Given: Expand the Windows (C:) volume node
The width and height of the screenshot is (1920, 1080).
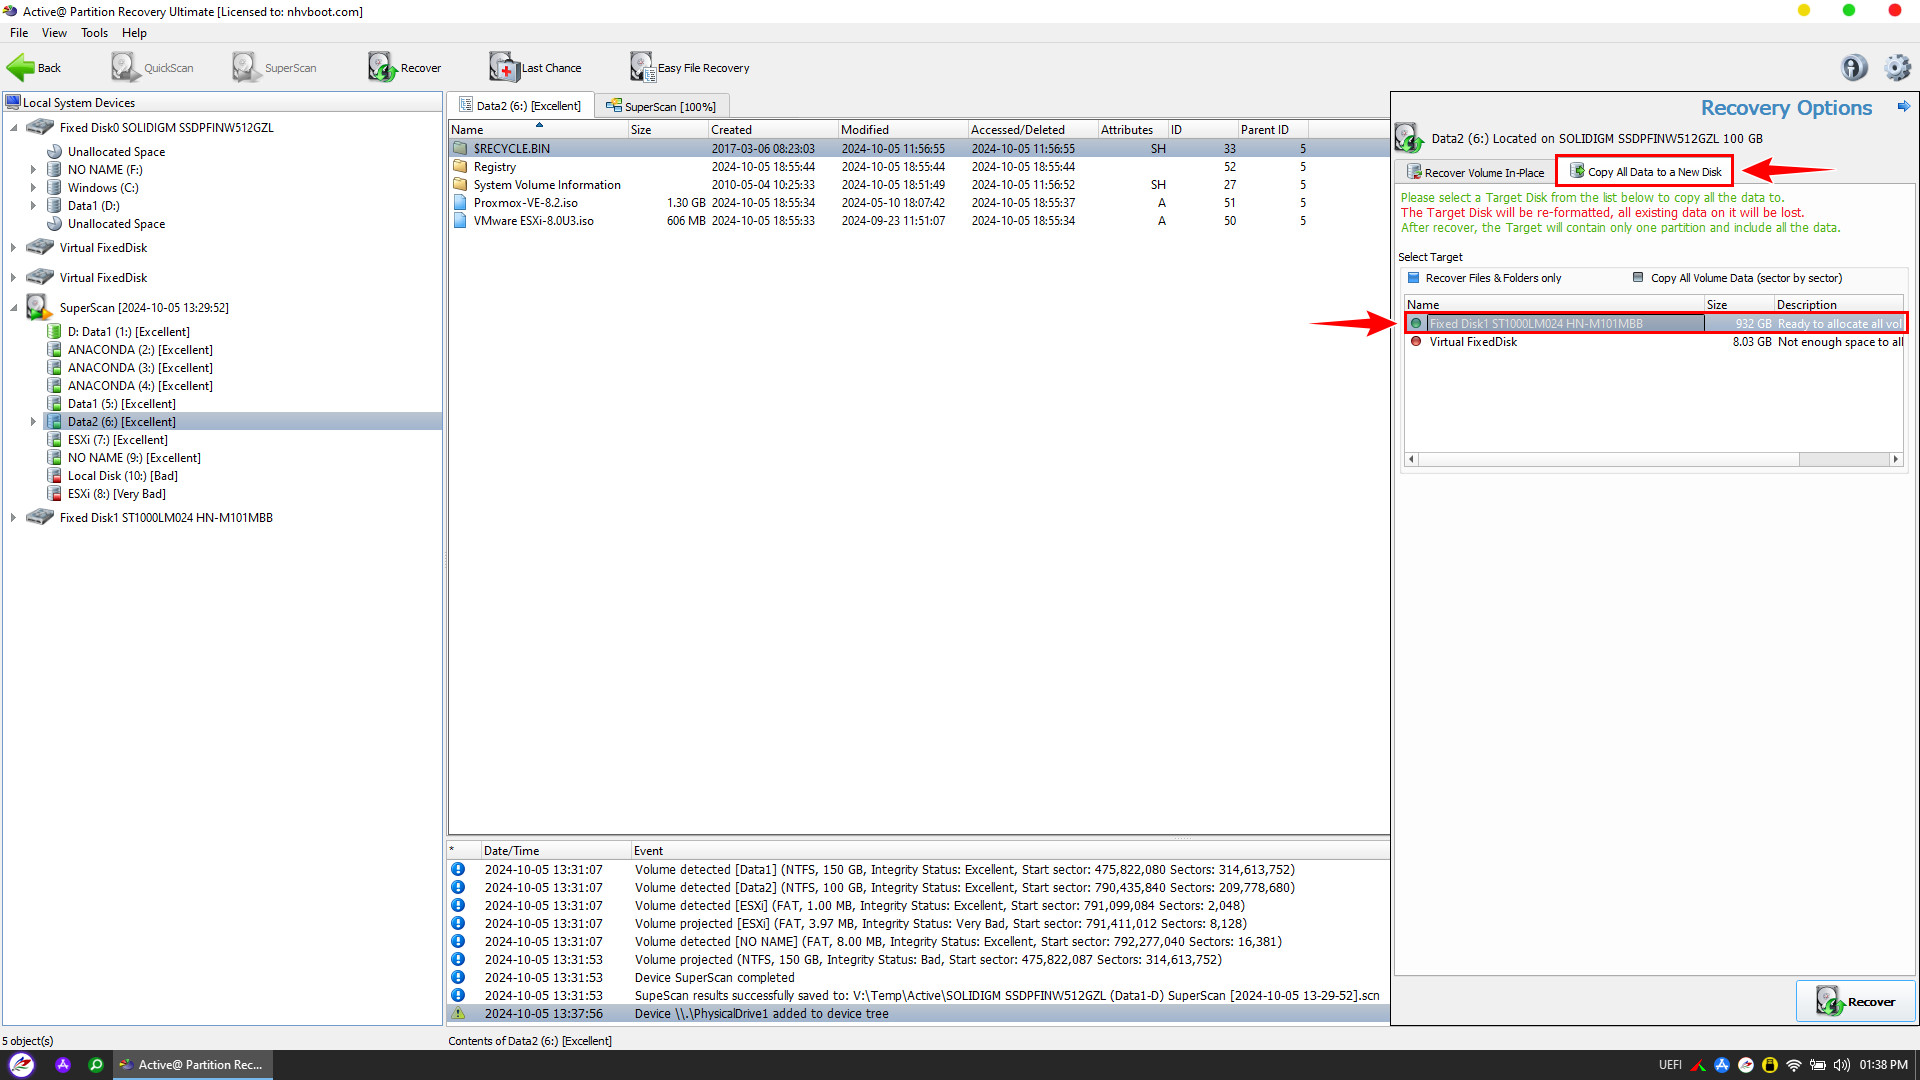Looking at the screenshot, I should (x=33, y=188).
